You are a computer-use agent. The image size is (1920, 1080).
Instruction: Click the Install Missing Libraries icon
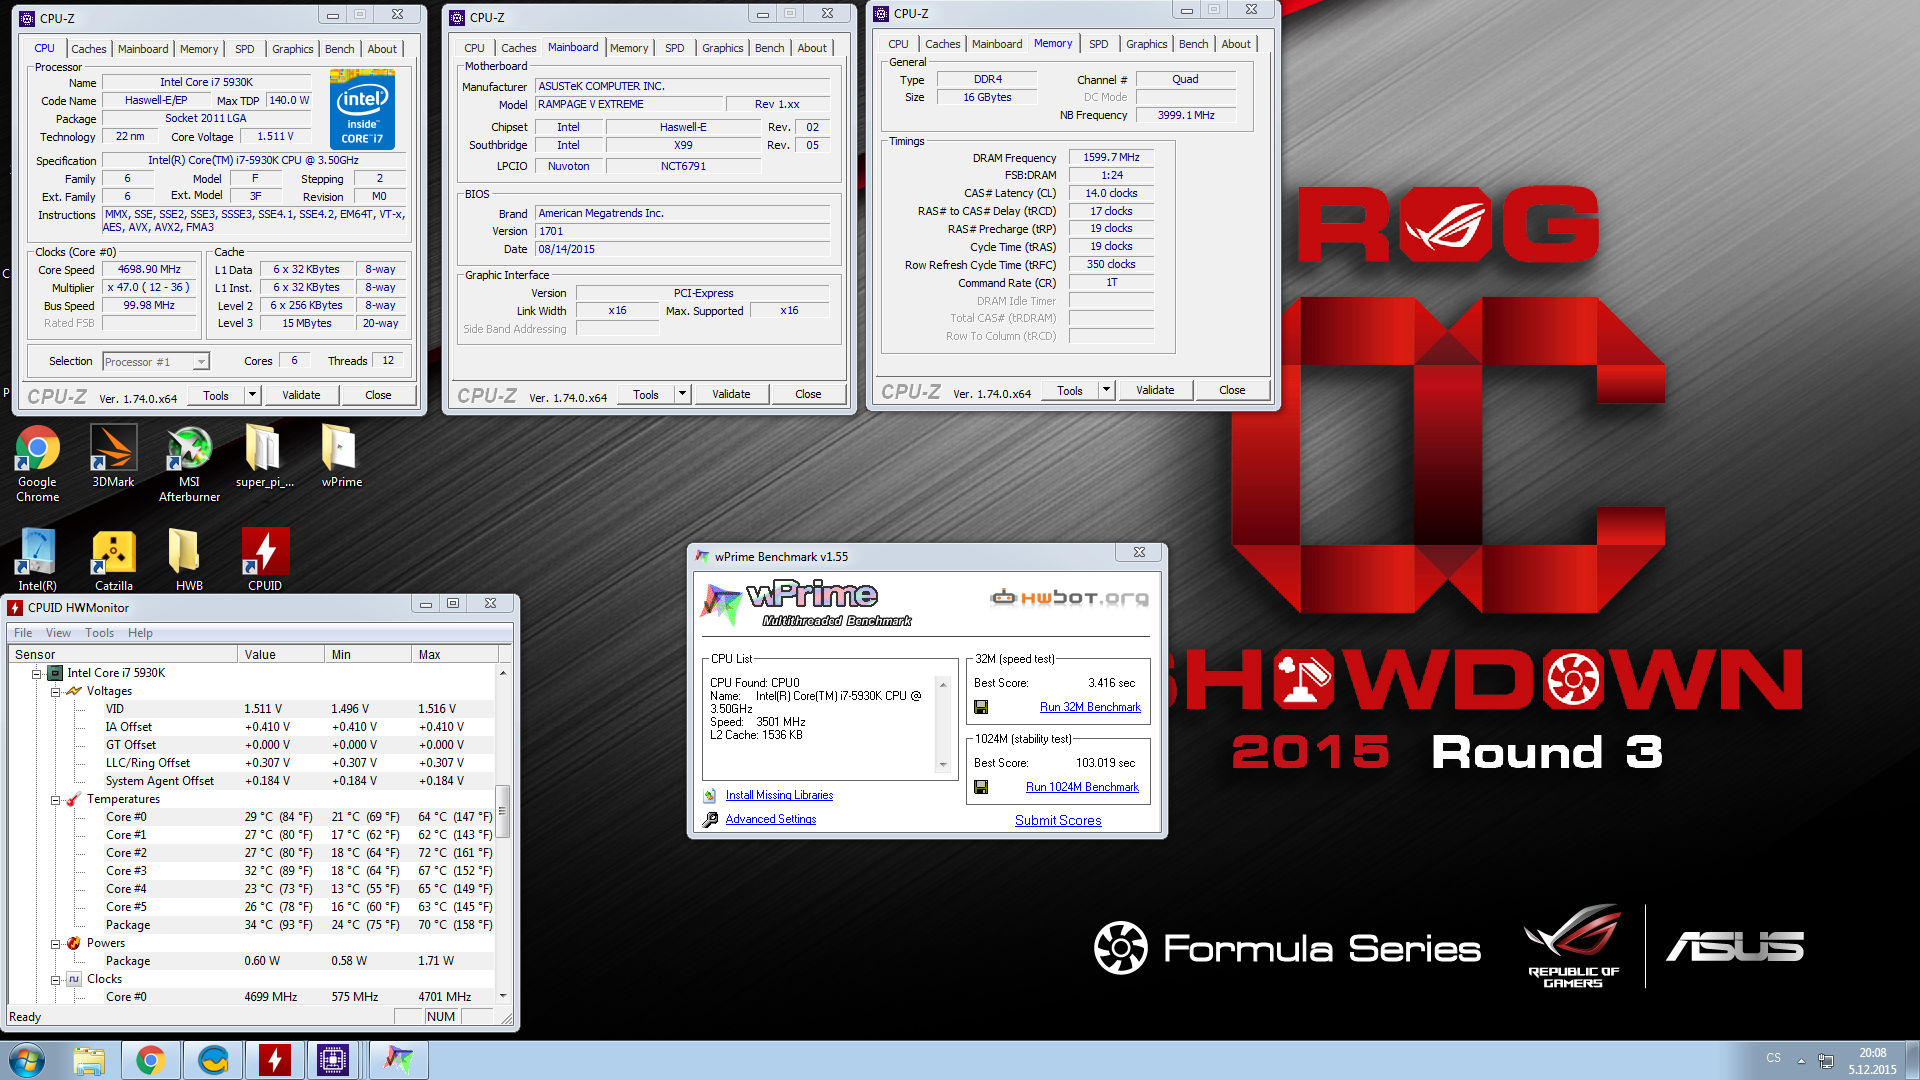tap(710, 795)
